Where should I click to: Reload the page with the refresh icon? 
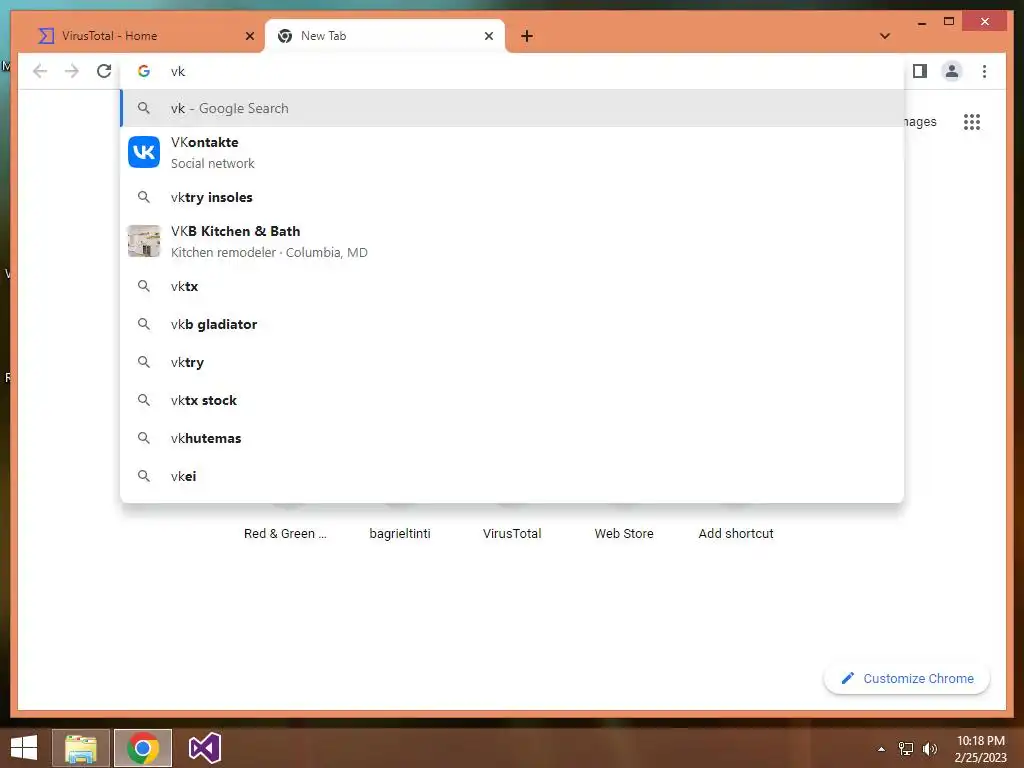[x=104, y=71]
